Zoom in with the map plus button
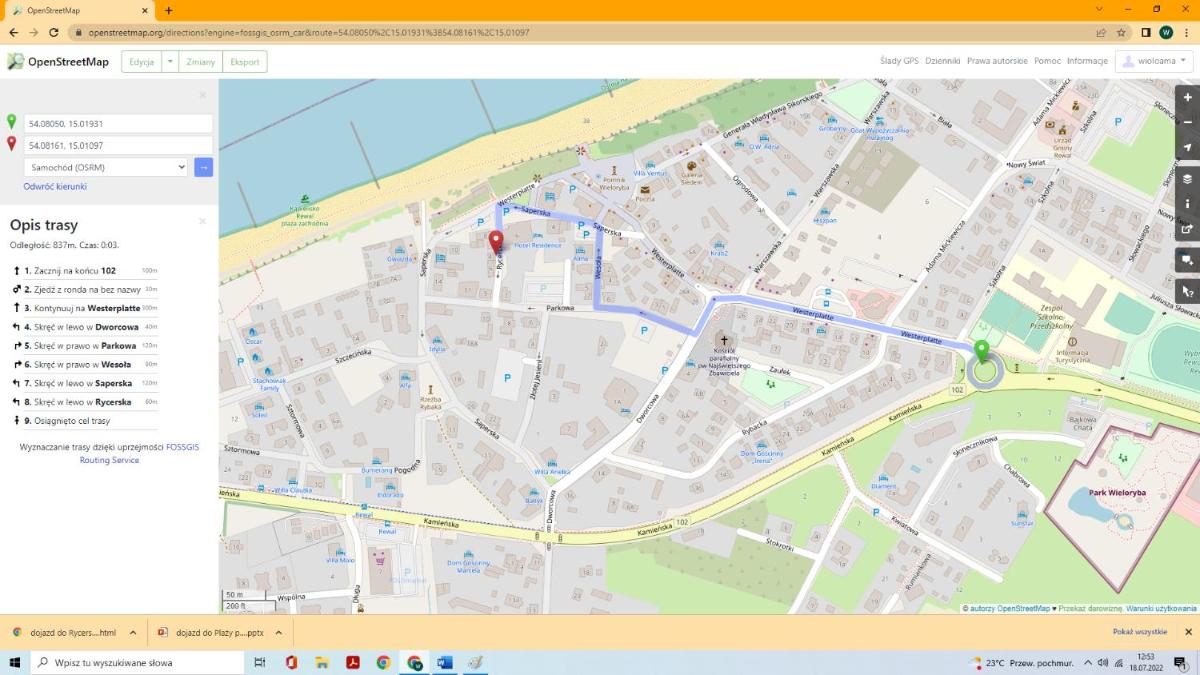Viewport: 1200px width, 675px height. click(x=1187, y=98)
